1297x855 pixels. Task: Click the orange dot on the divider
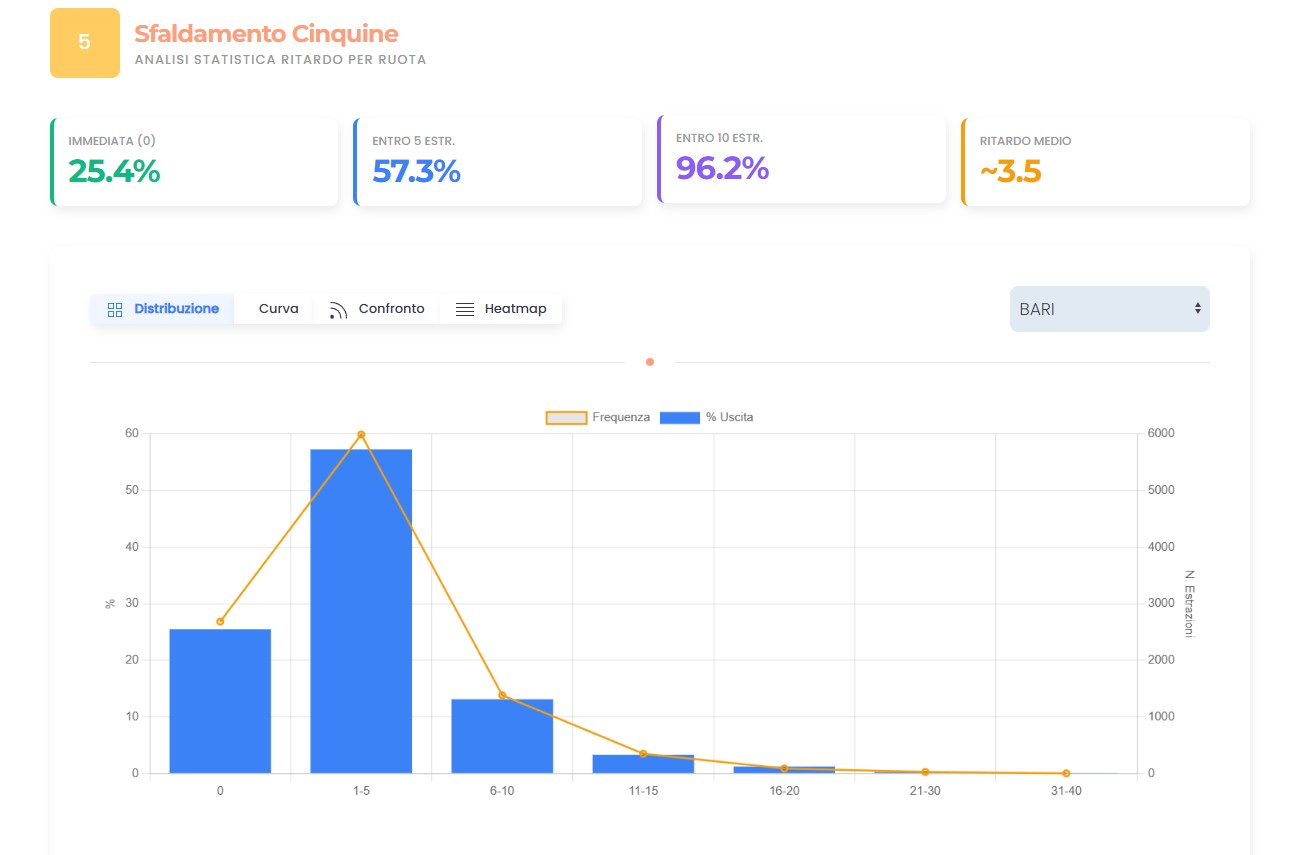point(650,362)
